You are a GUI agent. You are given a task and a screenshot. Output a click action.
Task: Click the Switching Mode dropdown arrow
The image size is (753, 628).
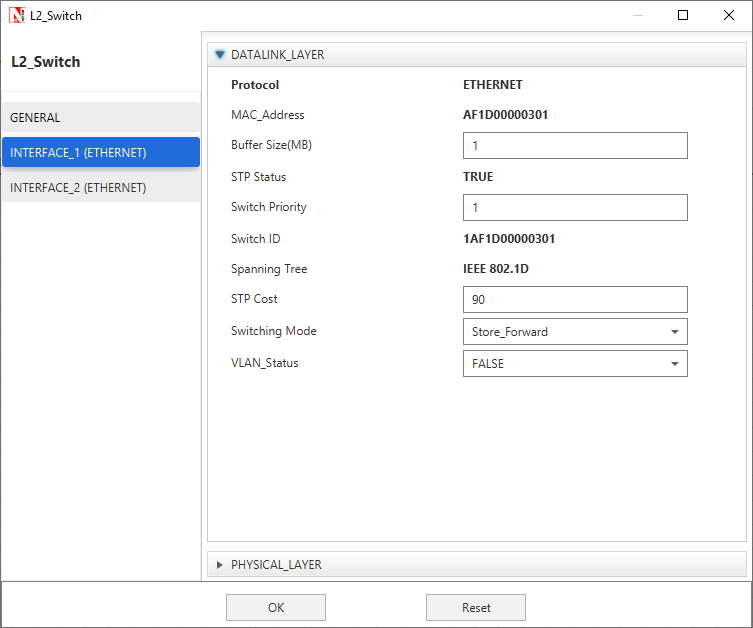pos(675,332)
